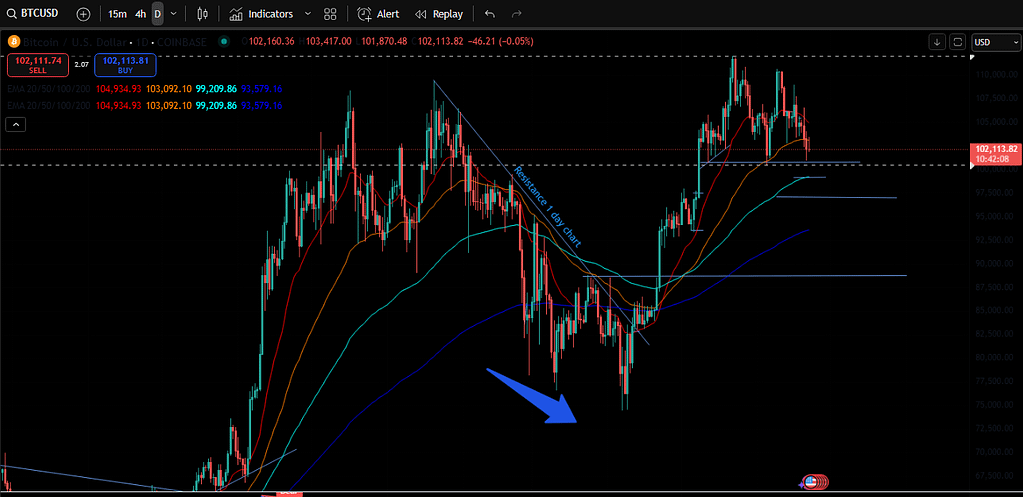Click the 80,000.00 price scale label

[x=996, y=357]
